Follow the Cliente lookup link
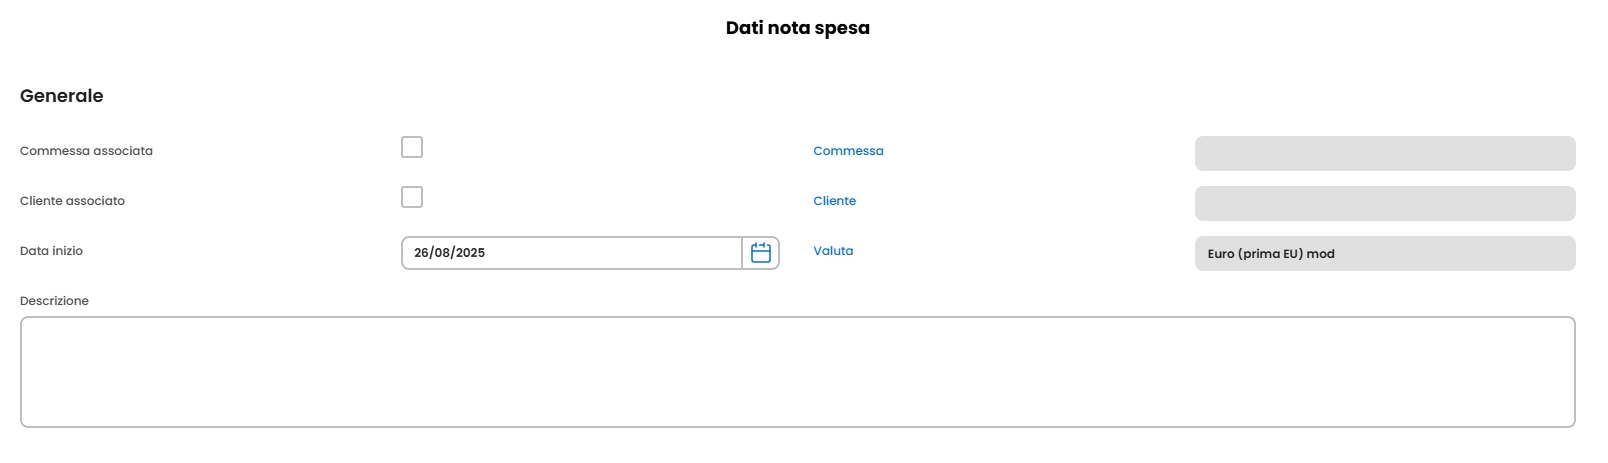This screenshot has width=1608, height=463. tap(834, 201)
